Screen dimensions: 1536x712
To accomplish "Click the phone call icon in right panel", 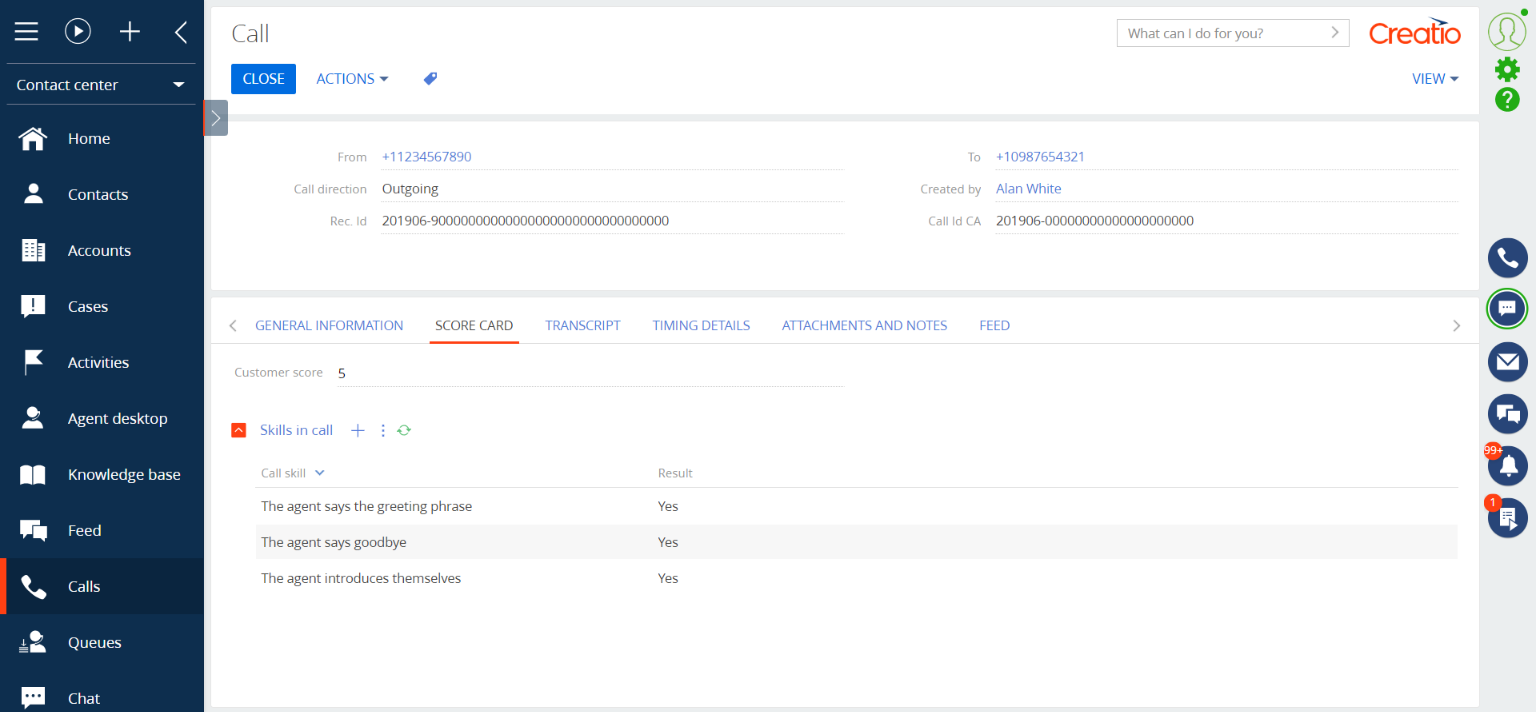I will click(1507, 258).
